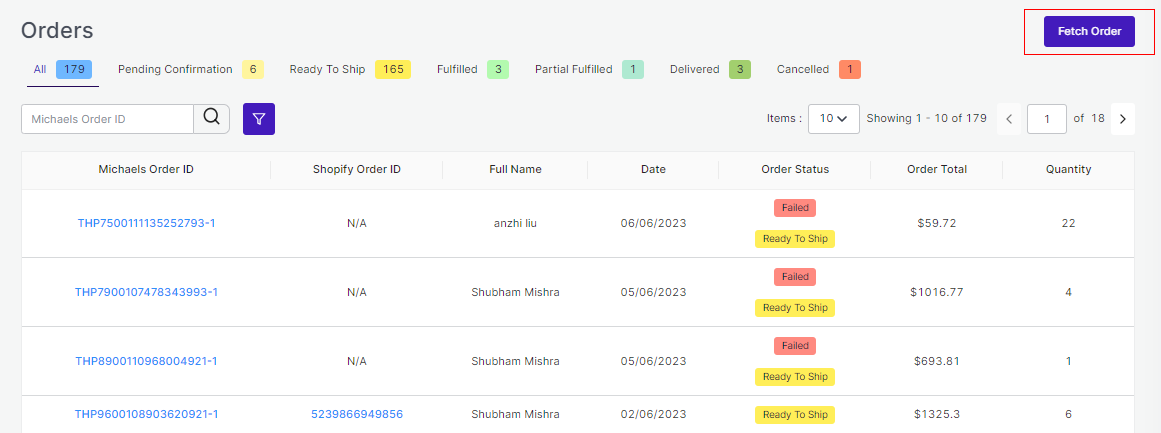Open order THP7900107478343993-1
This screenshot has width=1161, height=433.
click(146, 292)
